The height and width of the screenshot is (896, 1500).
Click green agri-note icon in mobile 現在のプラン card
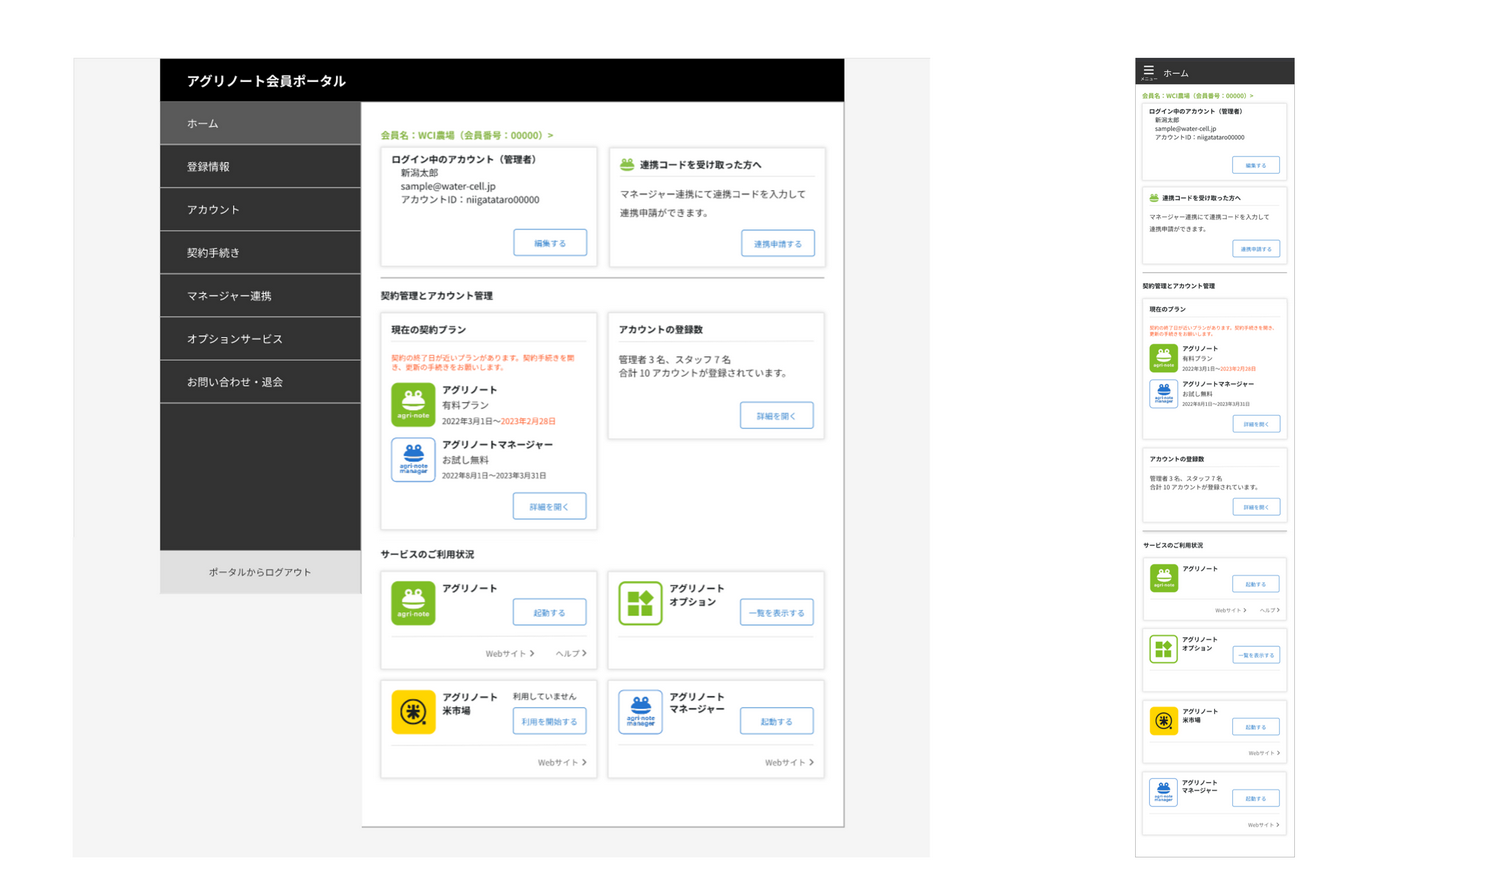(1163, 358)
